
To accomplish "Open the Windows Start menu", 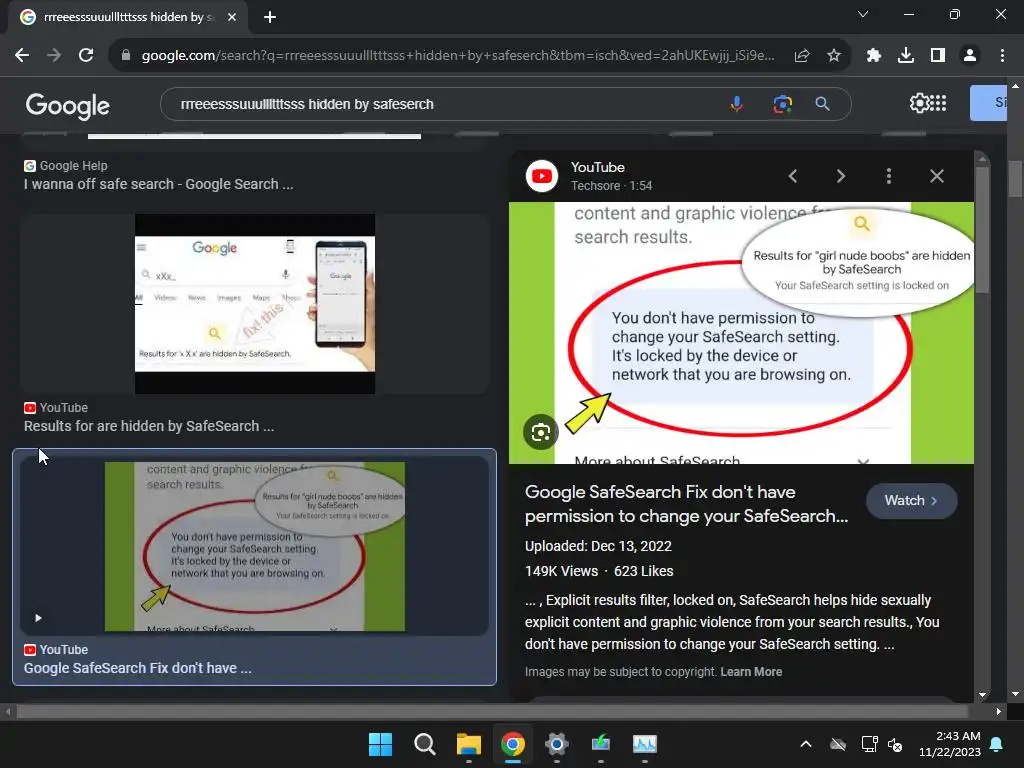I will (380, 744).
